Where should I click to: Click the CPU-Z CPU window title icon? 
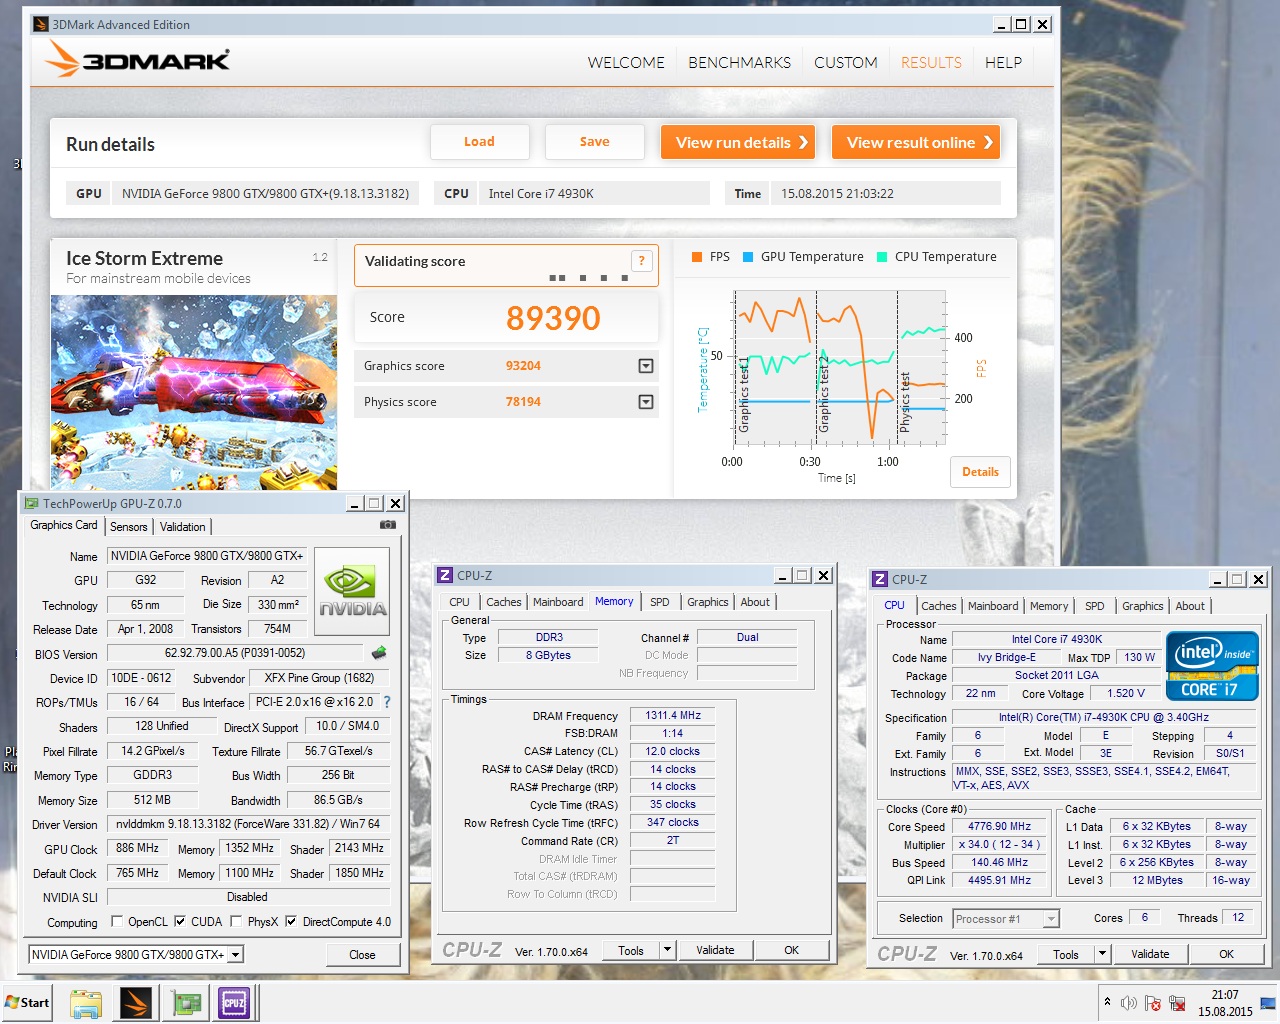click(x=880, y=579)
